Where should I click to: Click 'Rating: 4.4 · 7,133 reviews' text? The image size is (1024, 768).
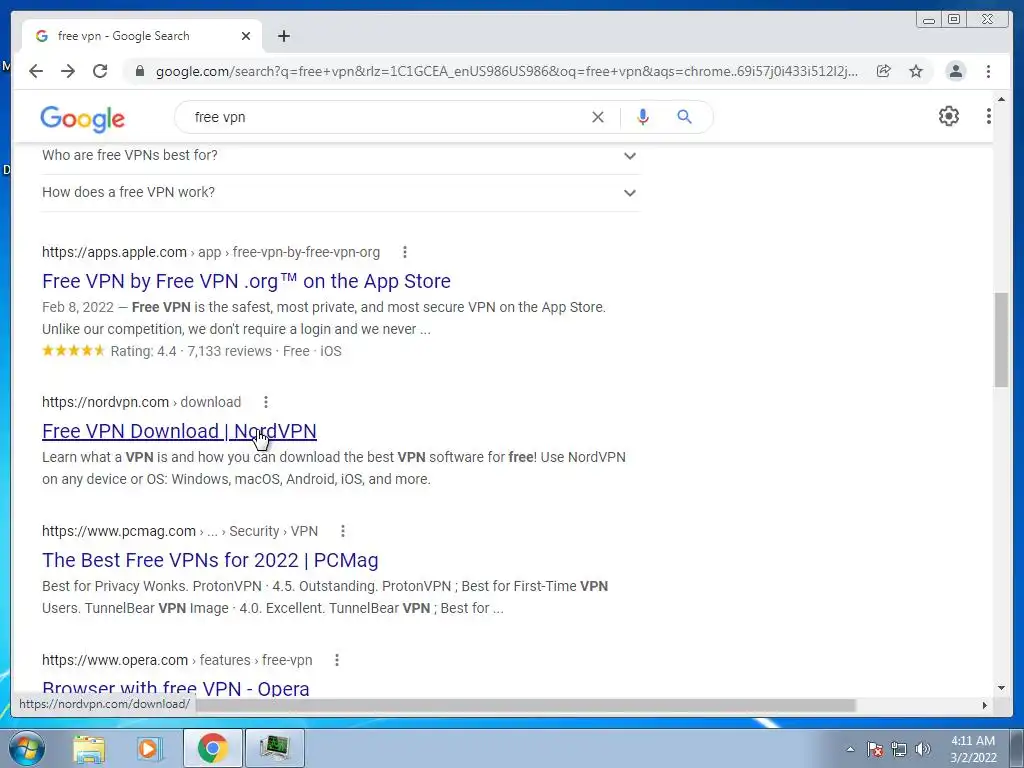(191, 351)
